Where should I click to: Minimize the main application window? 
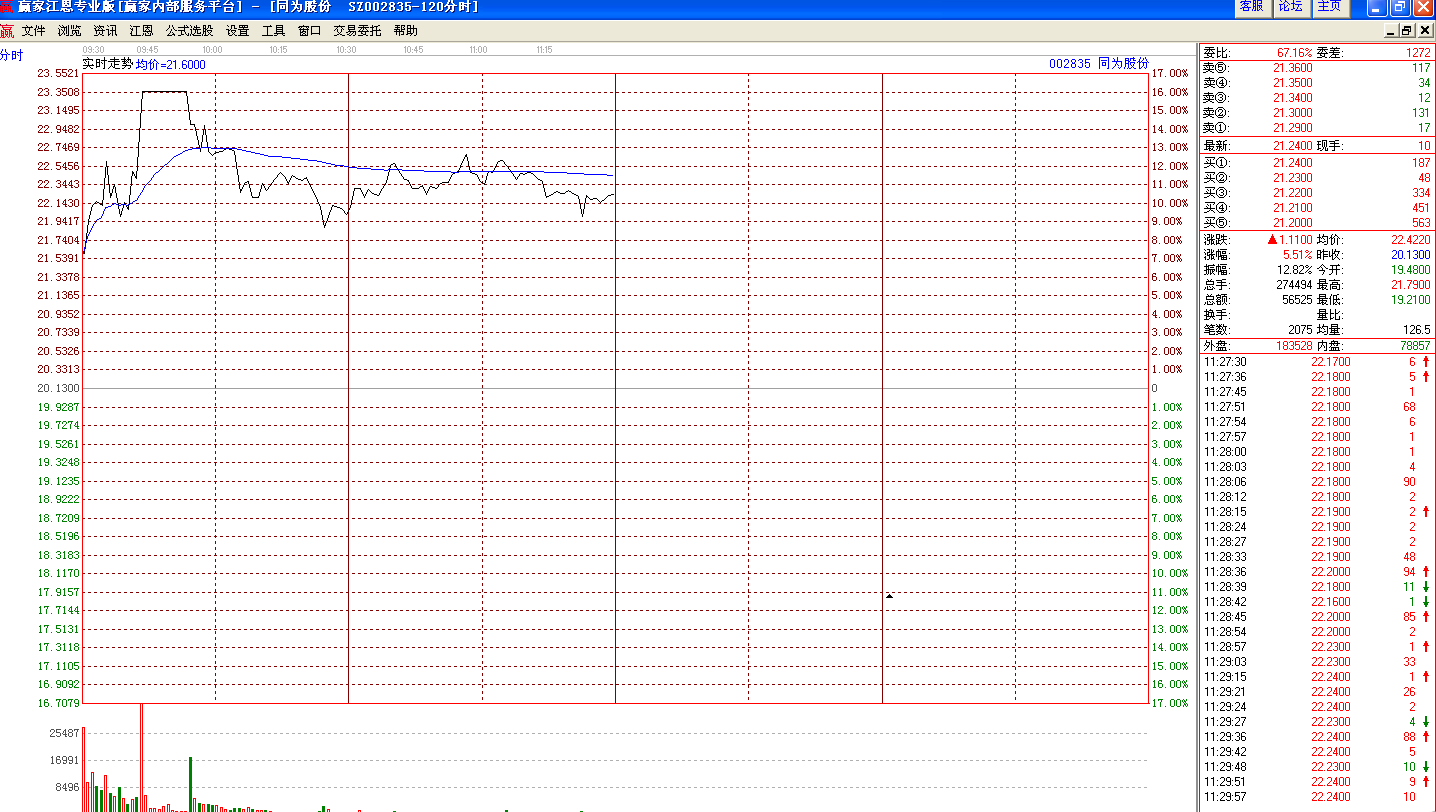1377,7
